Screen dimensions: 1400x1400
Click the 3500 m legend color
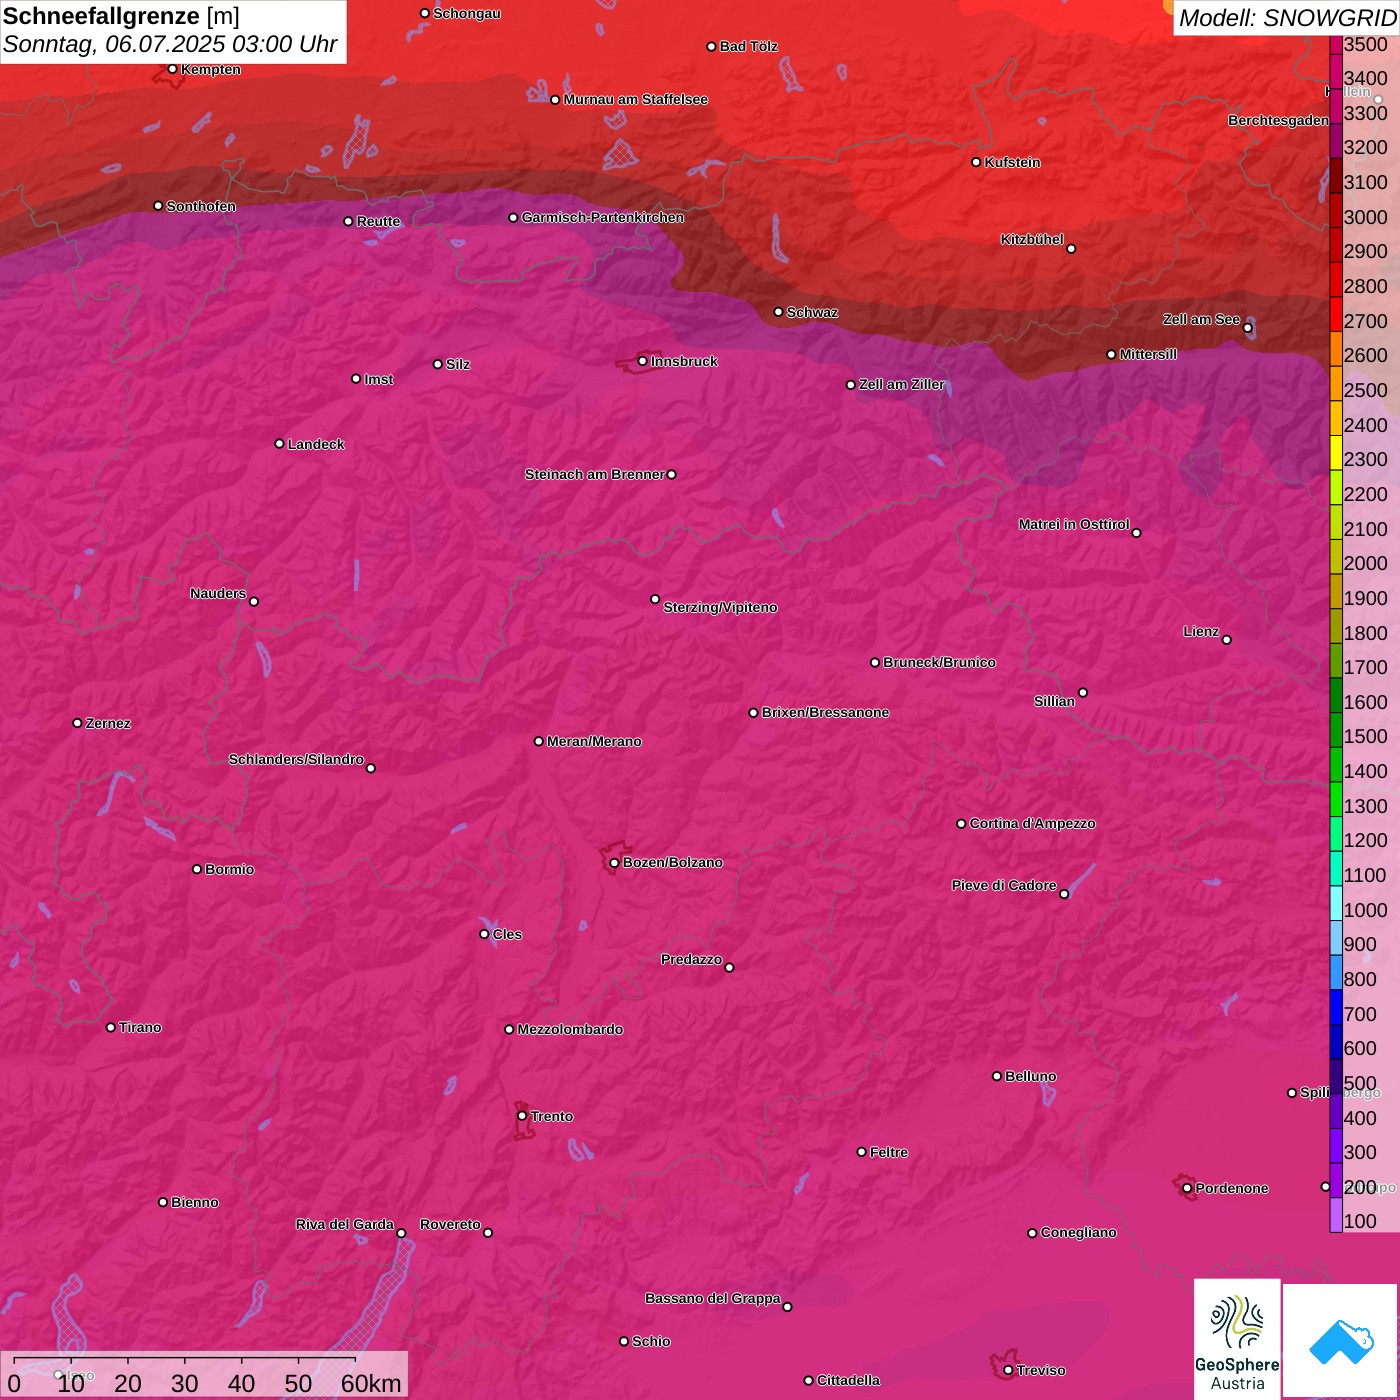pyautogui.click(x=1336, y=44)
